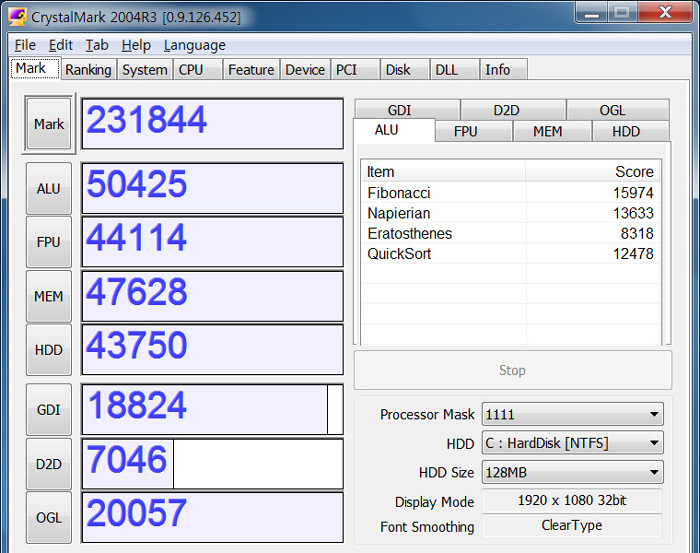This screenshot has width=700, height=553.
Task: Switch to the Ranking tab
Action: (x=88, y=70)
